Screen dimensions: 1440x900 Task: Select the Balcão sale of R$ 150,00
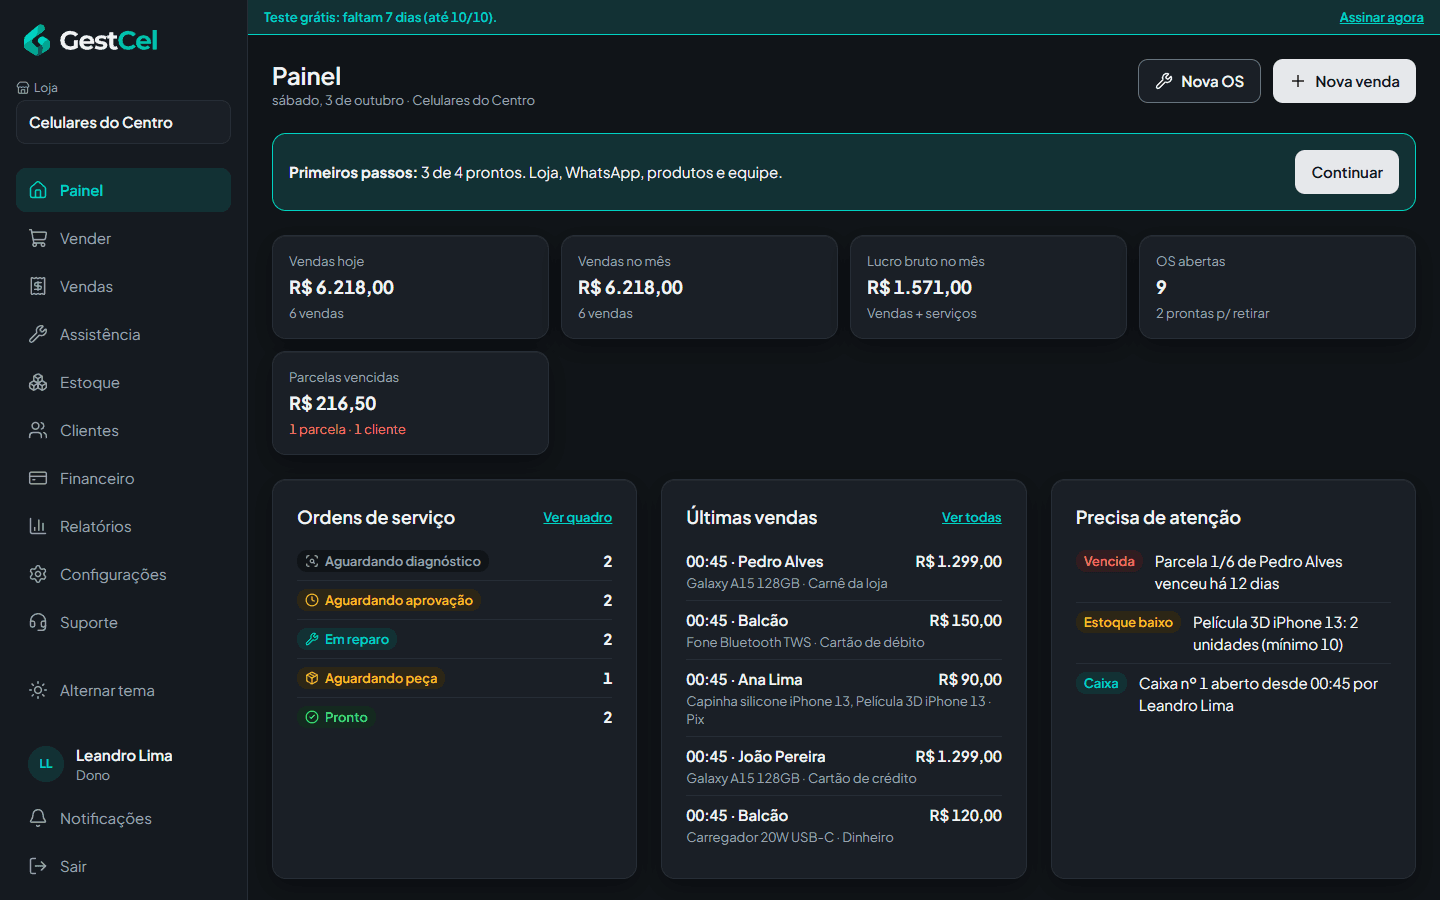click(x=844, y=630)
